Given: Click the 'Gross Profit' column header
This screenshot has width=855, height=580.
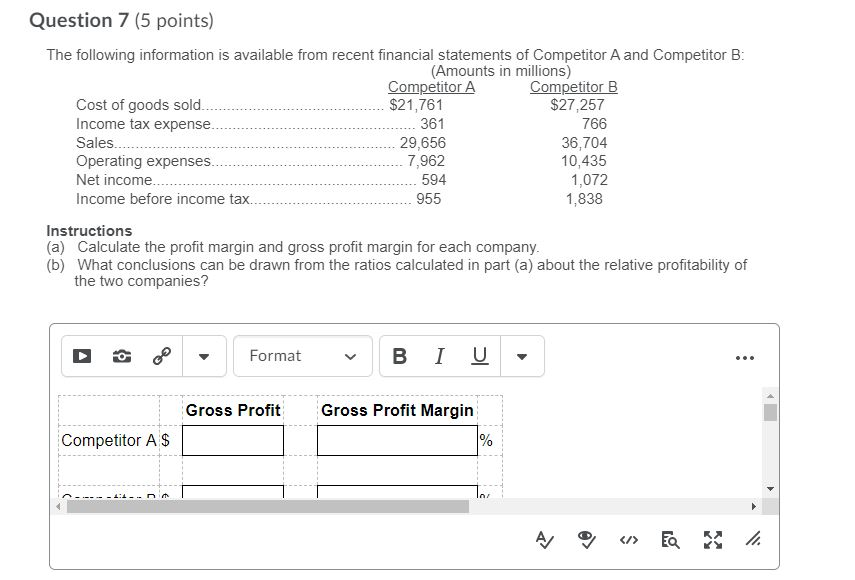Looking at the screenshot, I should tap(233, 410).
